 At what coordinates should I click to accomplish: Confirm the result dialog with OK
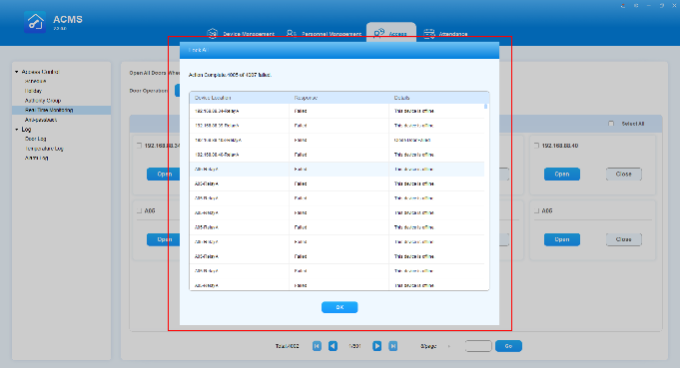tap(340, 307)
